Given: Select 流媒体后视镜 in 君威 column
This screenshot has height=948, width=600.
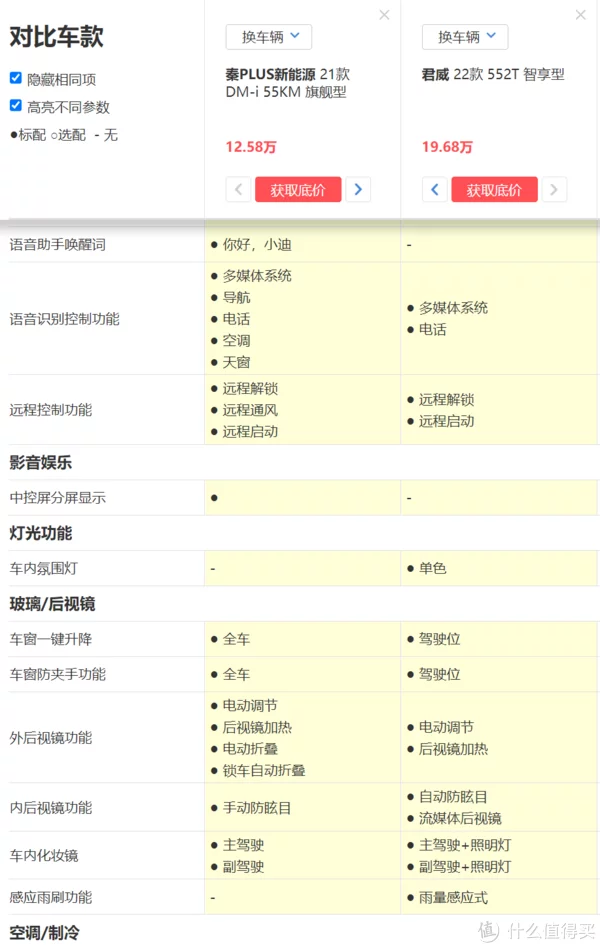Looking at the screenshot, I should point(460,819).
